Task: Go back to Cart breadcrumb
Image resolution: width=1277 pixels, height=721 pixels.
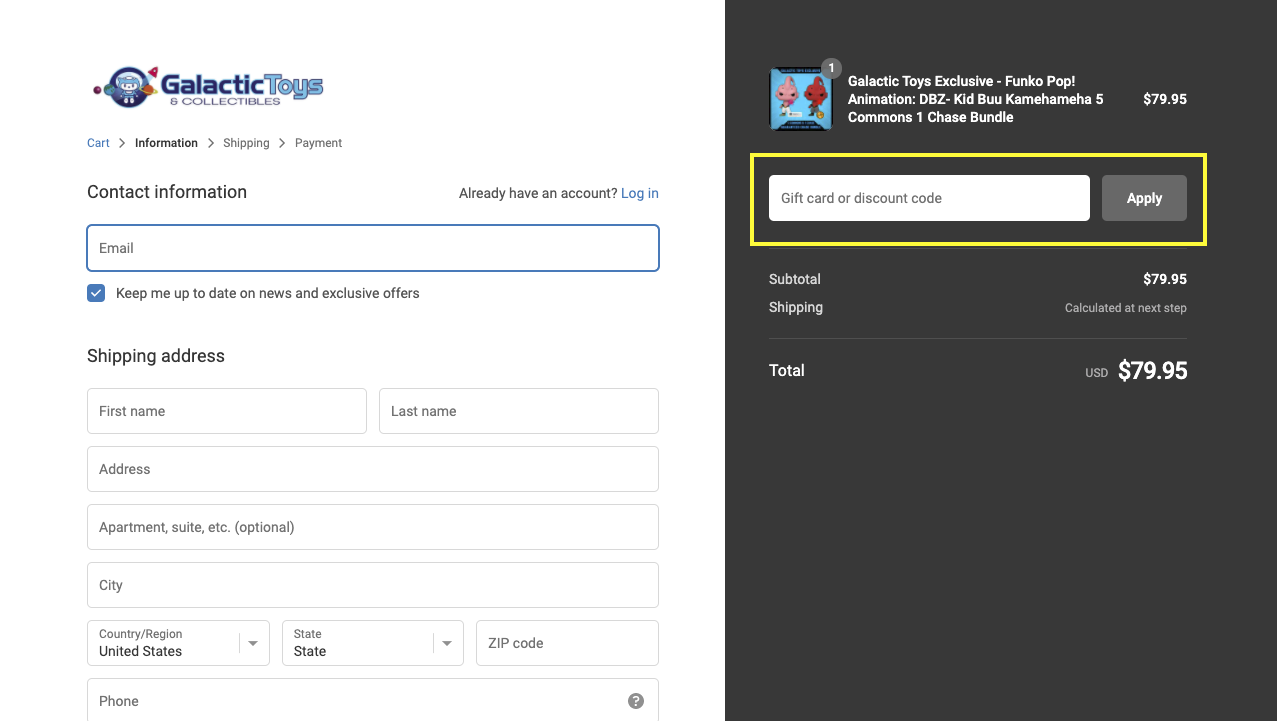Action: point(98,143)
